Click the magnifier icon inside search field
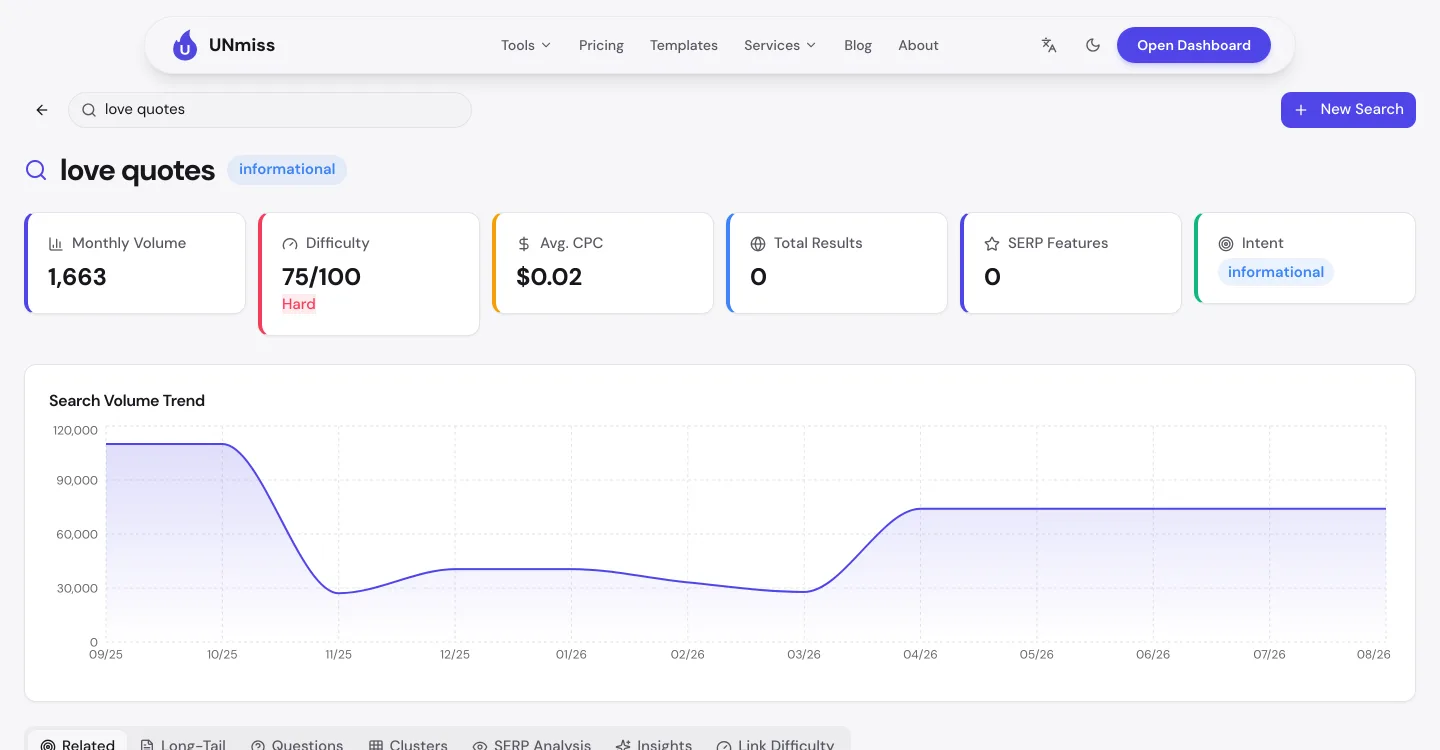Screen dimensions: 1440x750 pos(89,110)
